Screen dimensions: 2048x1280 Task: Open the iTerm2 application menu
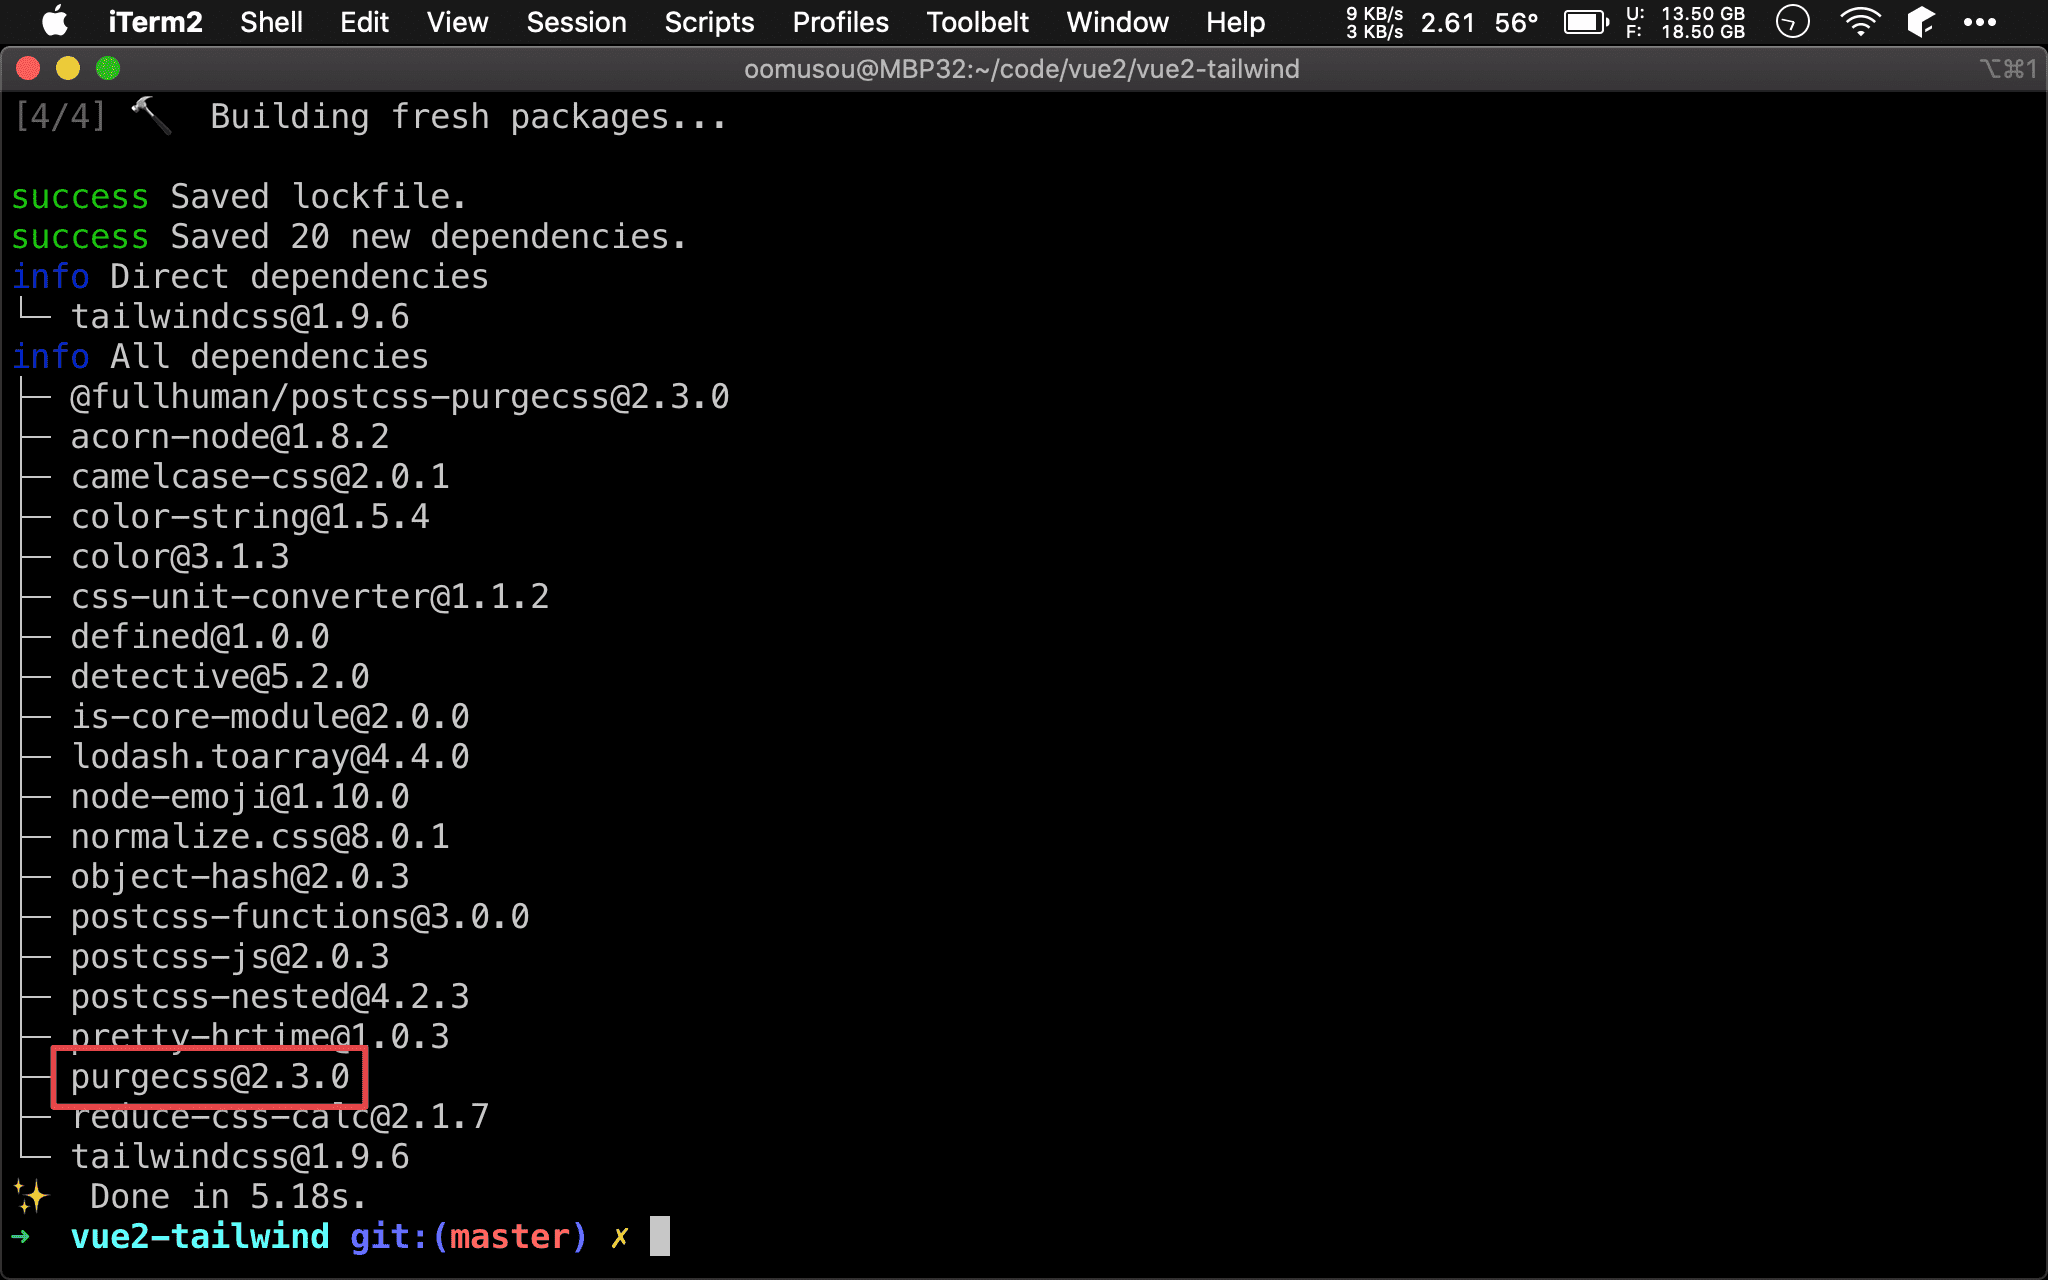point(155,22)
